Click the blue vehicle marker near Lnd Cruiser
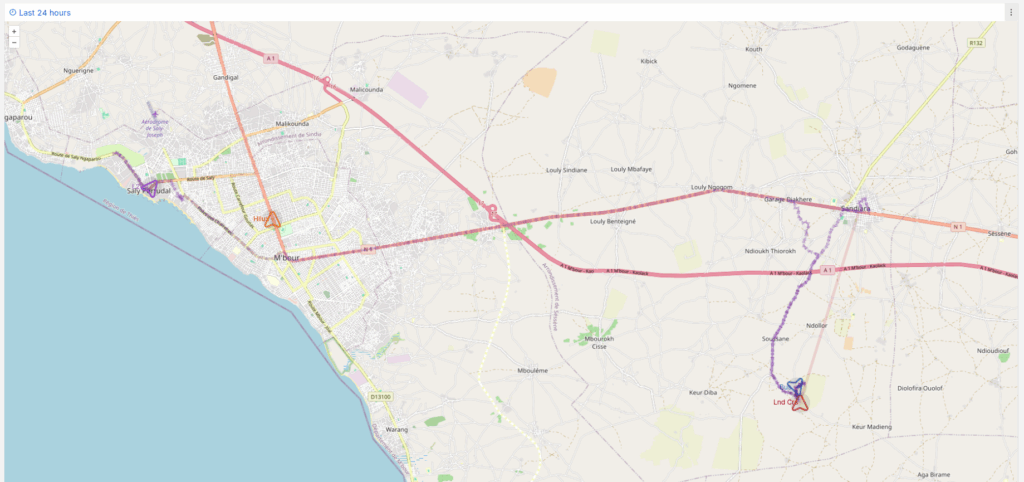 [x=796, y=386]
